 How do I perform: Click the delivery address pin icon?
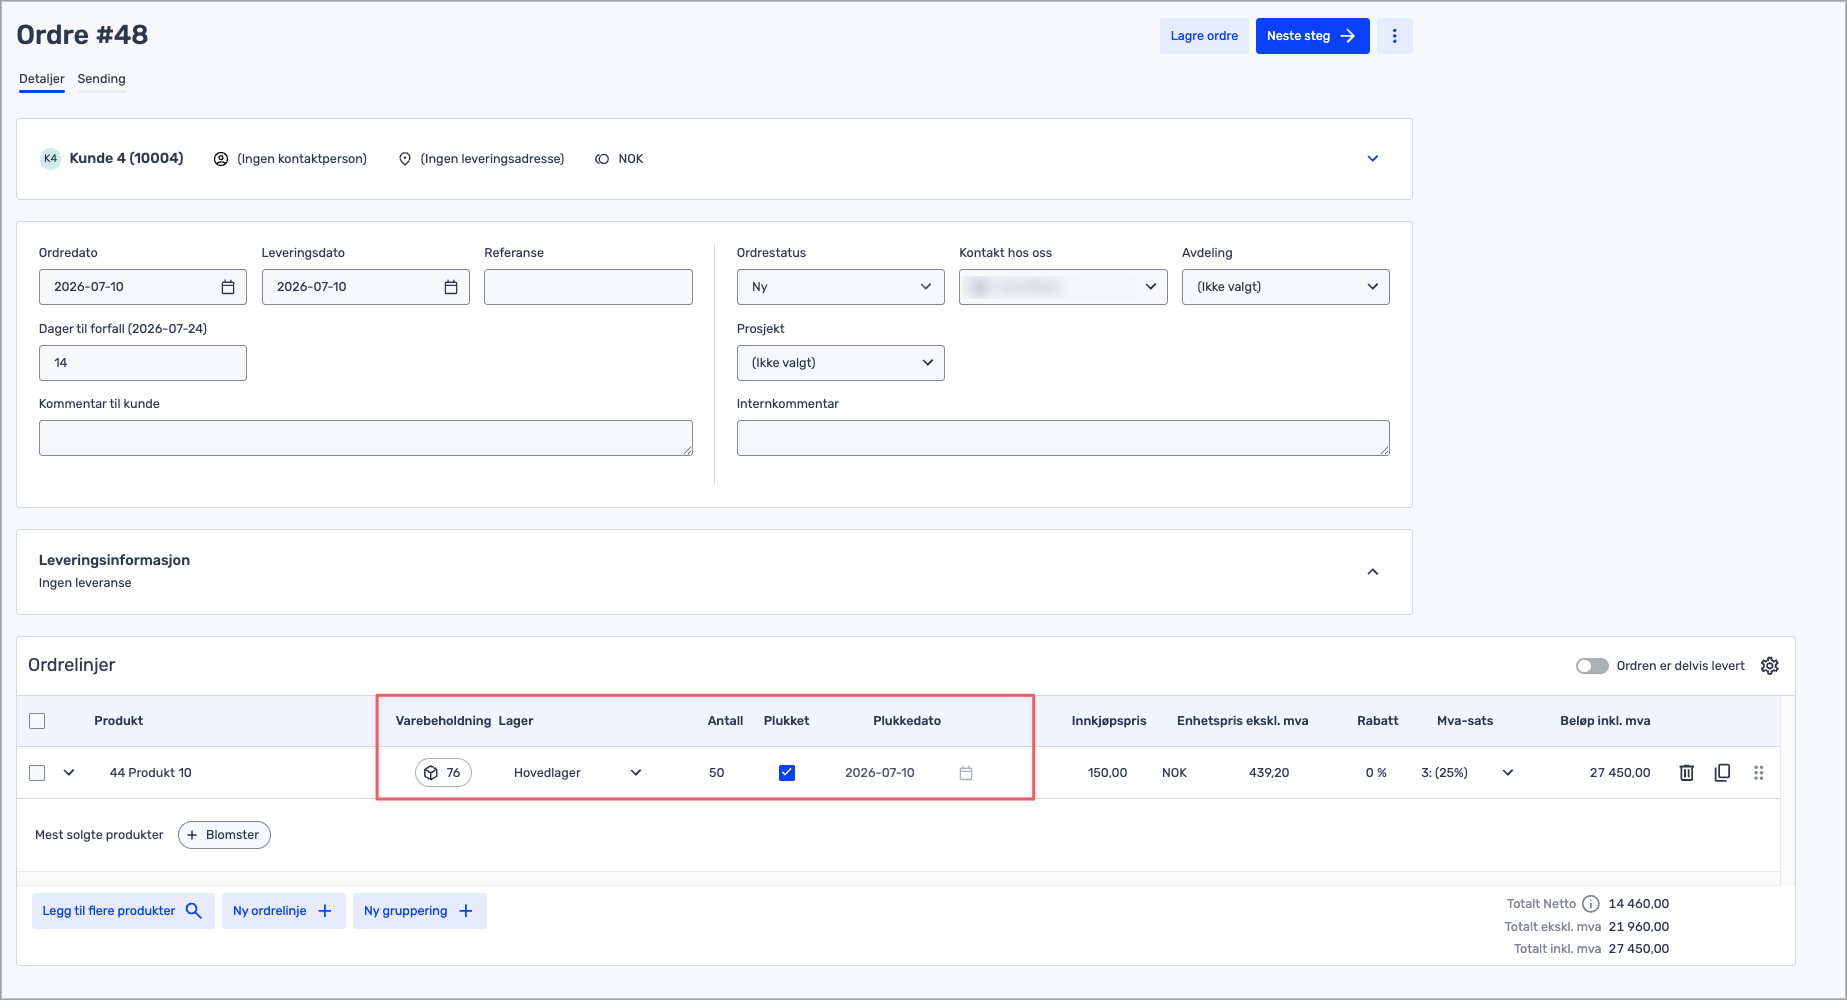point(405,159)
